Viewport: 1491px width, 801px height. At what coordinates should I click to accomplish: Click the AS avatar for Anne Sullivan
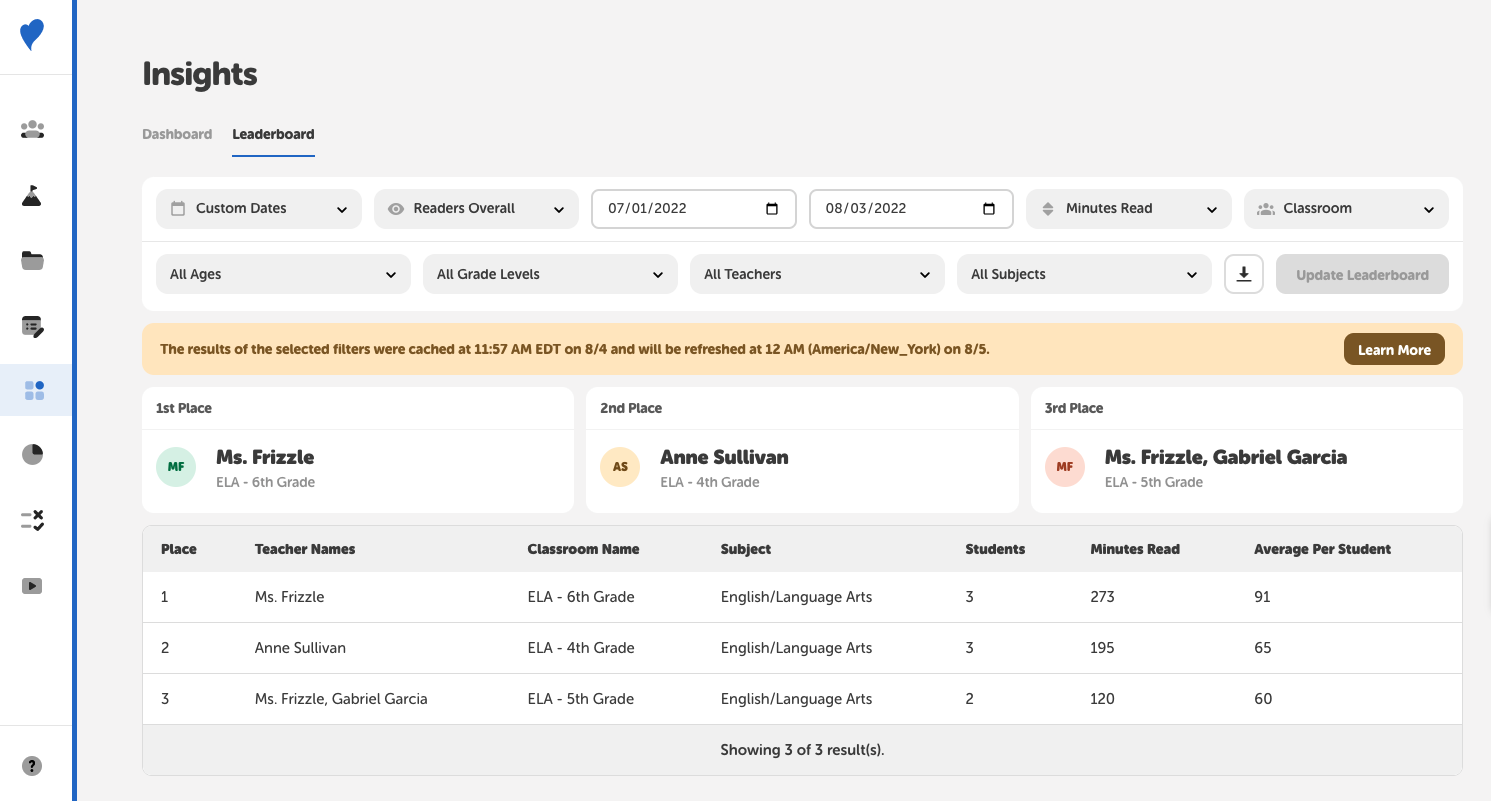tap(620, 467)
